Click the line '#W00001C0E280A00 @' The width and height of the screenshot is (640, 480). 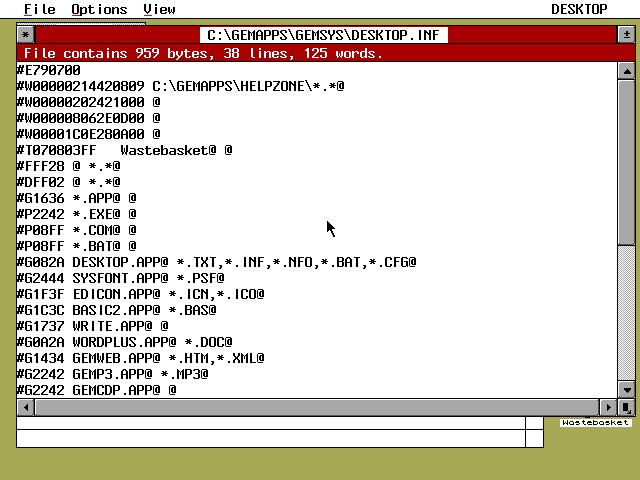89,134
